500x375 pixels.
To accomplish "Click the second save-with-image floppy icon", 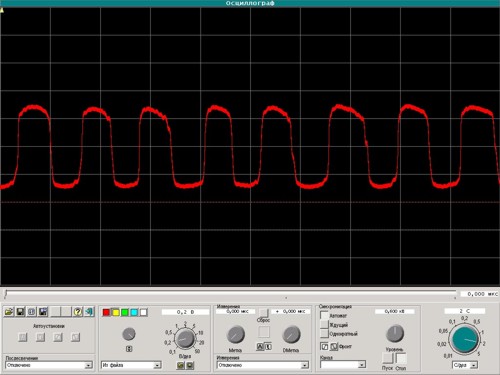I will click(x=43, y=312).
